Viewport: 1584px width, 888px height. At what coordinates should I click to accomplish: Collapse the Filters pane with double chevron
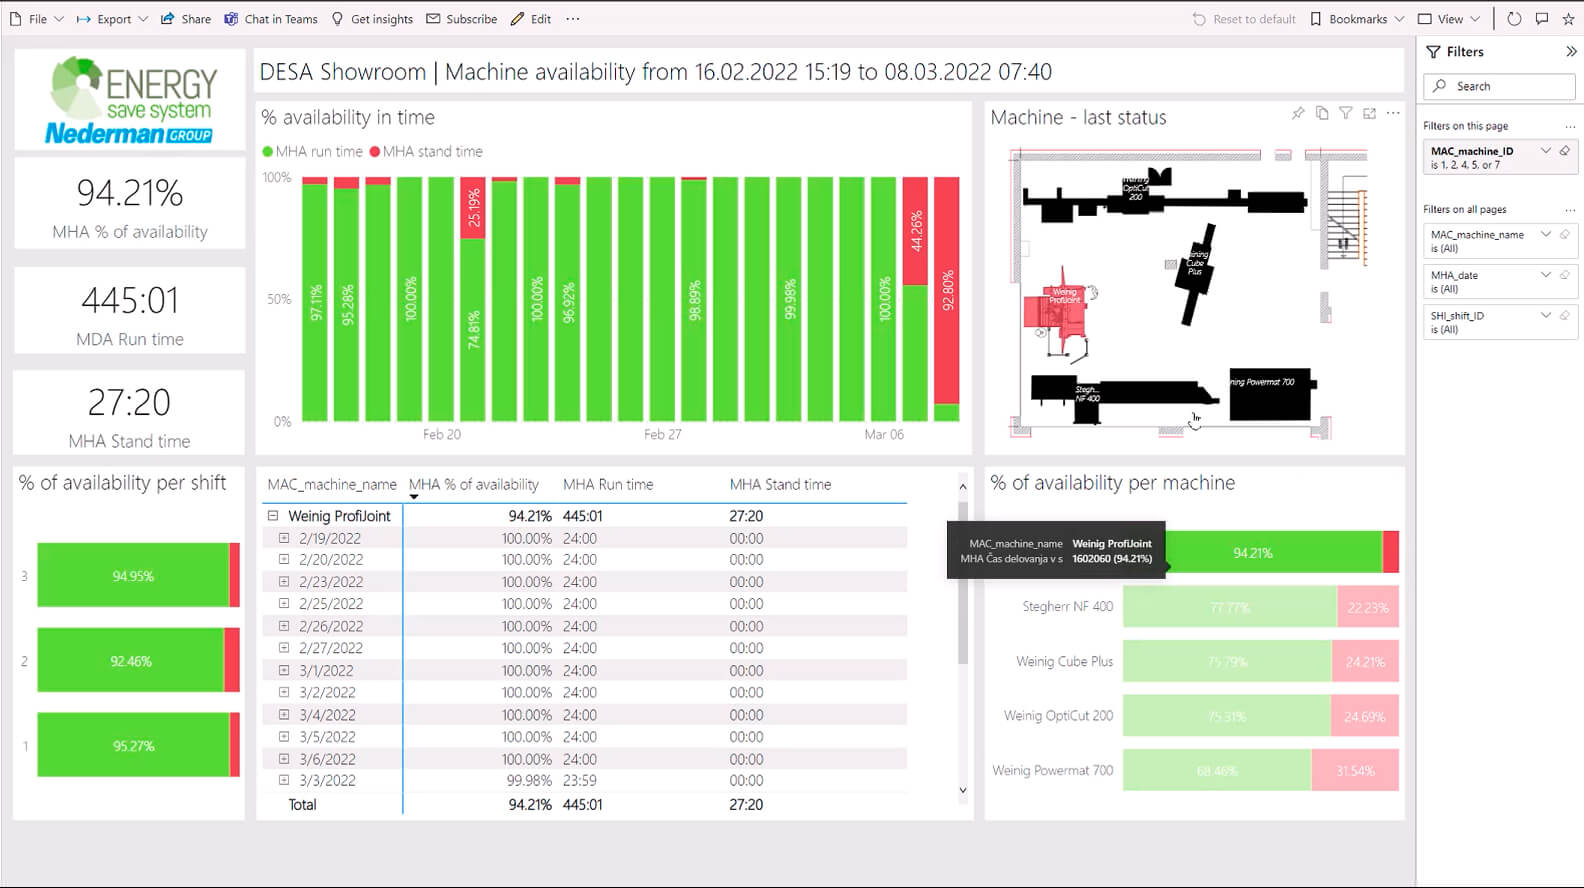click(x=1571, y=52)
